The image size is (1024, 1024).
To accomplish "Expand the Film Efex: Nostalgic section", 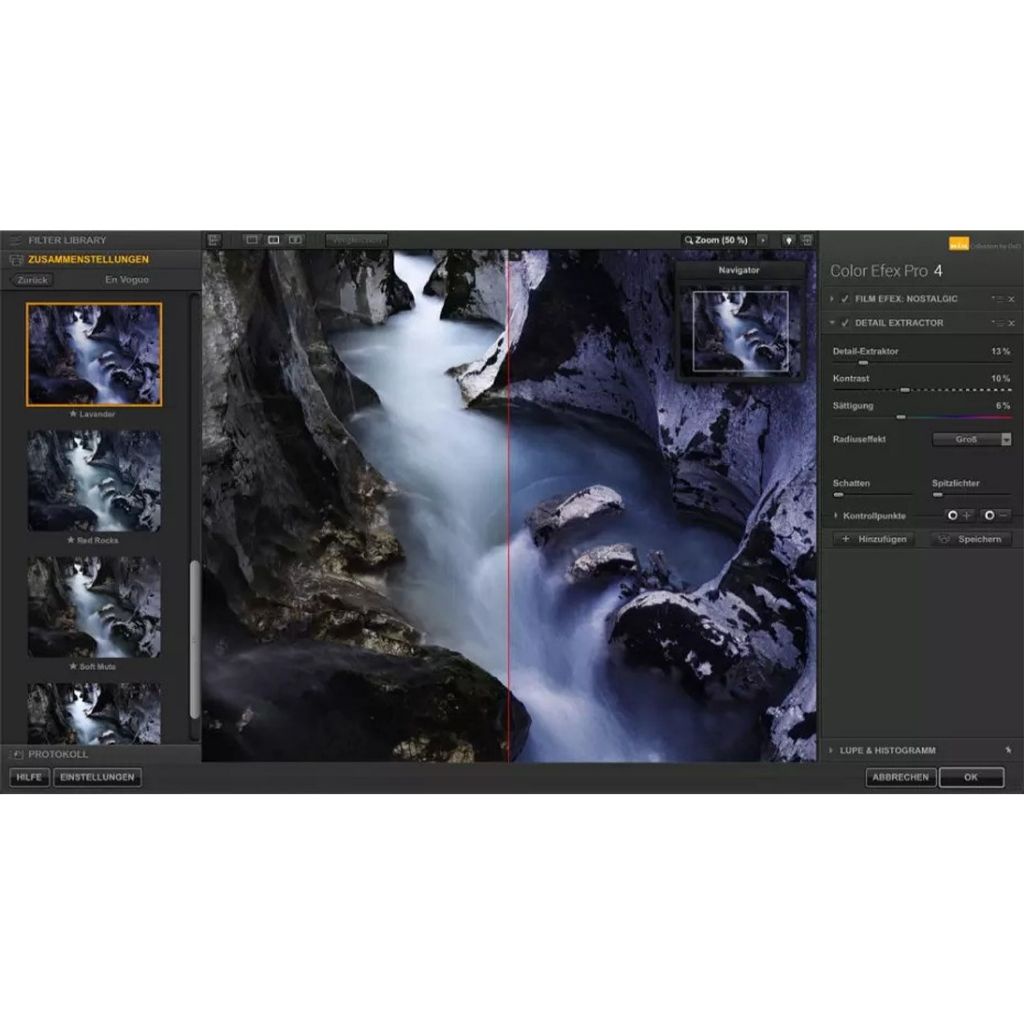I will [832, 299].
